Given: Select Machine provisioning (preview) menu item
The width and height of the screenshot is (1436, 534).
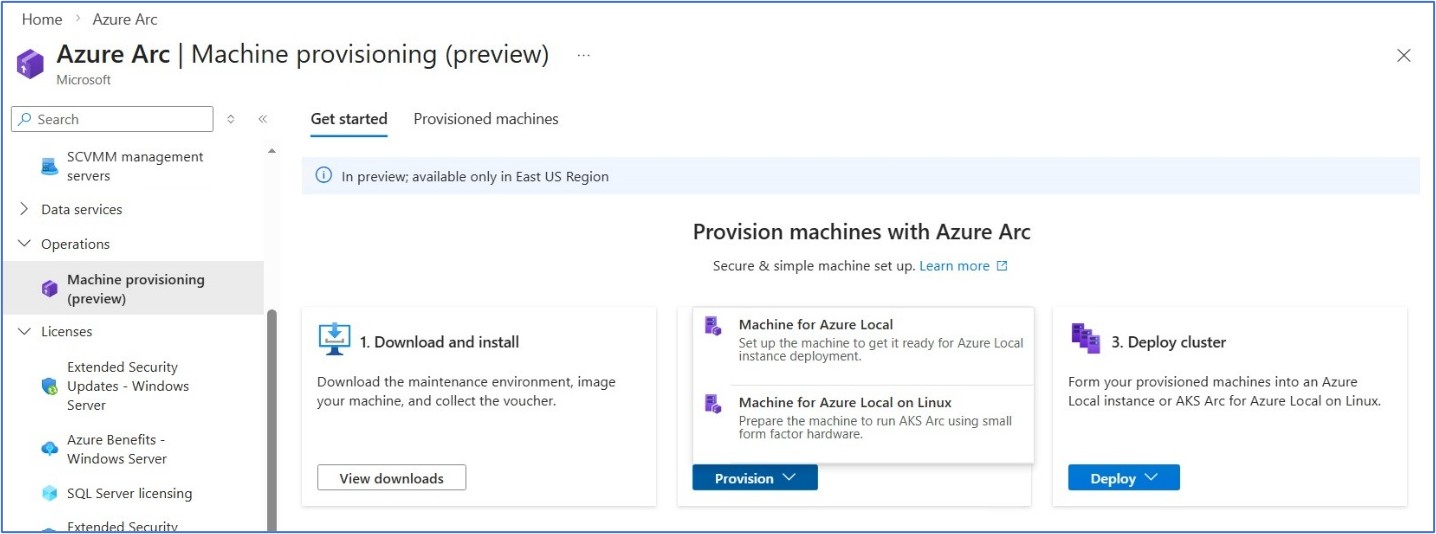Looking at the screenshot, I should (134, 289).
